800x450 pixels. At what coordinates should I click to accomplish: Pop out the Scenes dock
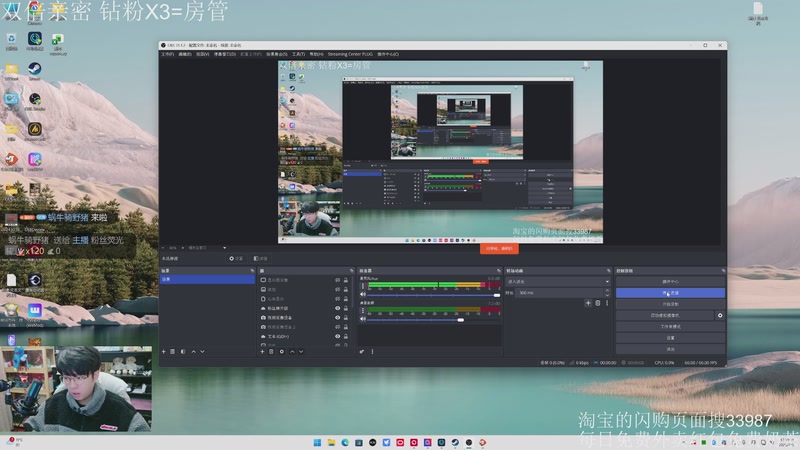(x=252, y=270)
